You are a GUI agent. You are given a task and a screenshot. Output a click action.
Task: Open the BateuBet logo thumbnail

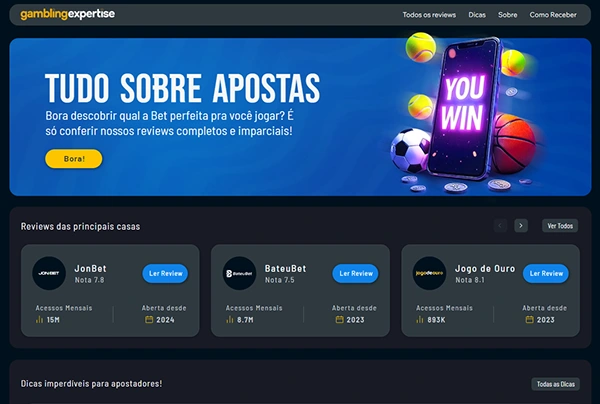[x=239, y=273]
